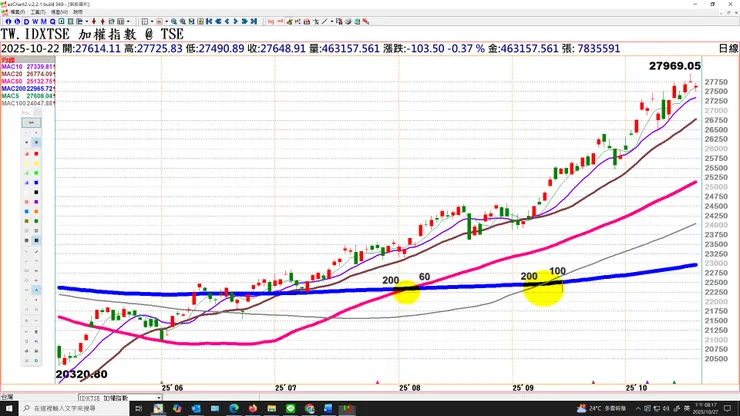Open the IDXTSE symbol combo box

pos(120,398)
